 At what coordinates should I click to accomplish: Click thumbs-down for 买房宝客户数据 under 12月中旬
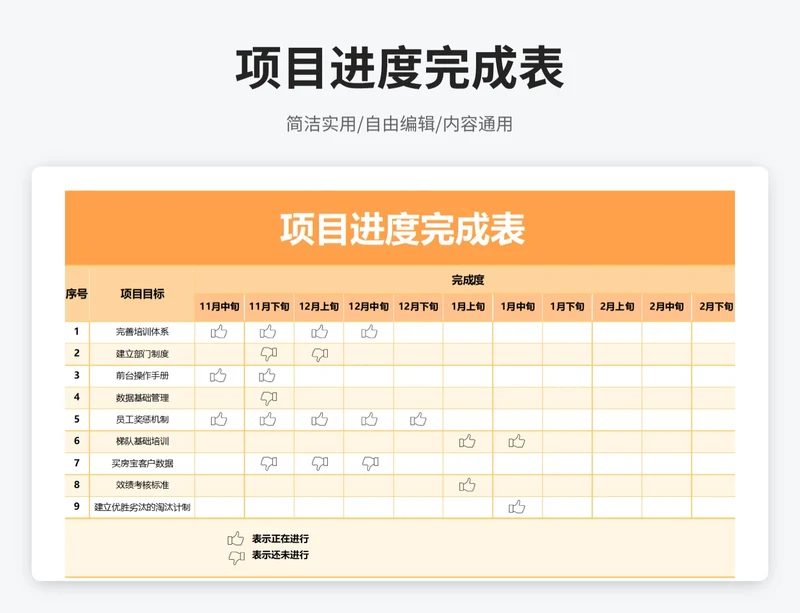[370, 463]
